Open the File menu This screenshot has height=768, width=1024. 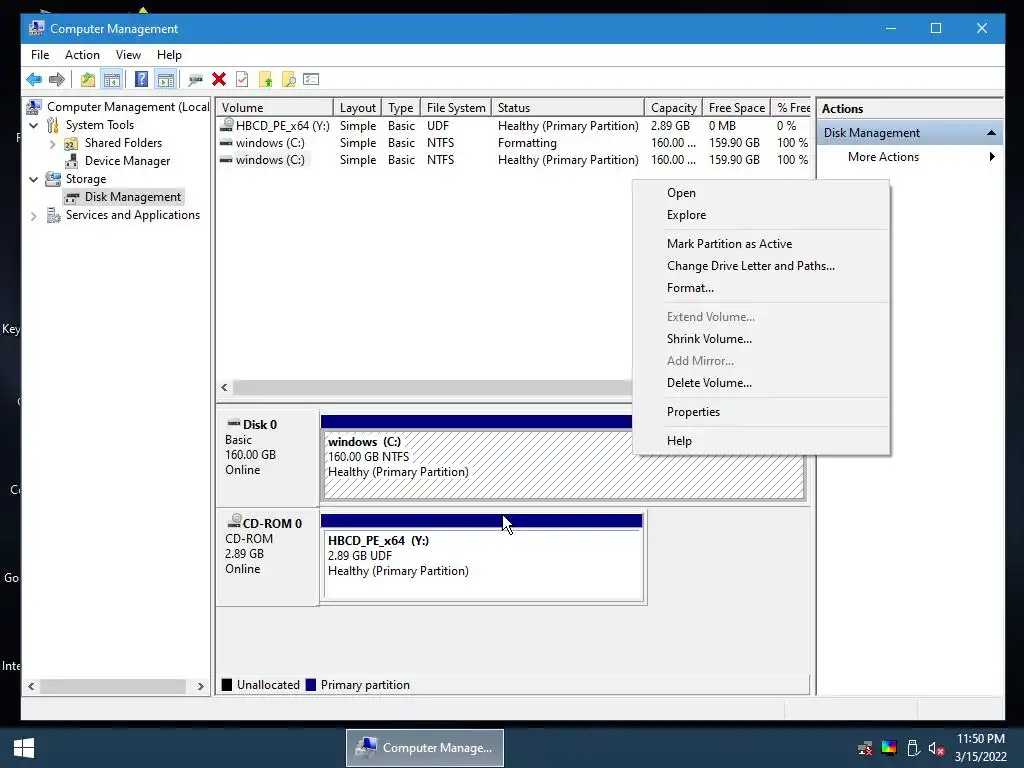[x=40, y=55]
